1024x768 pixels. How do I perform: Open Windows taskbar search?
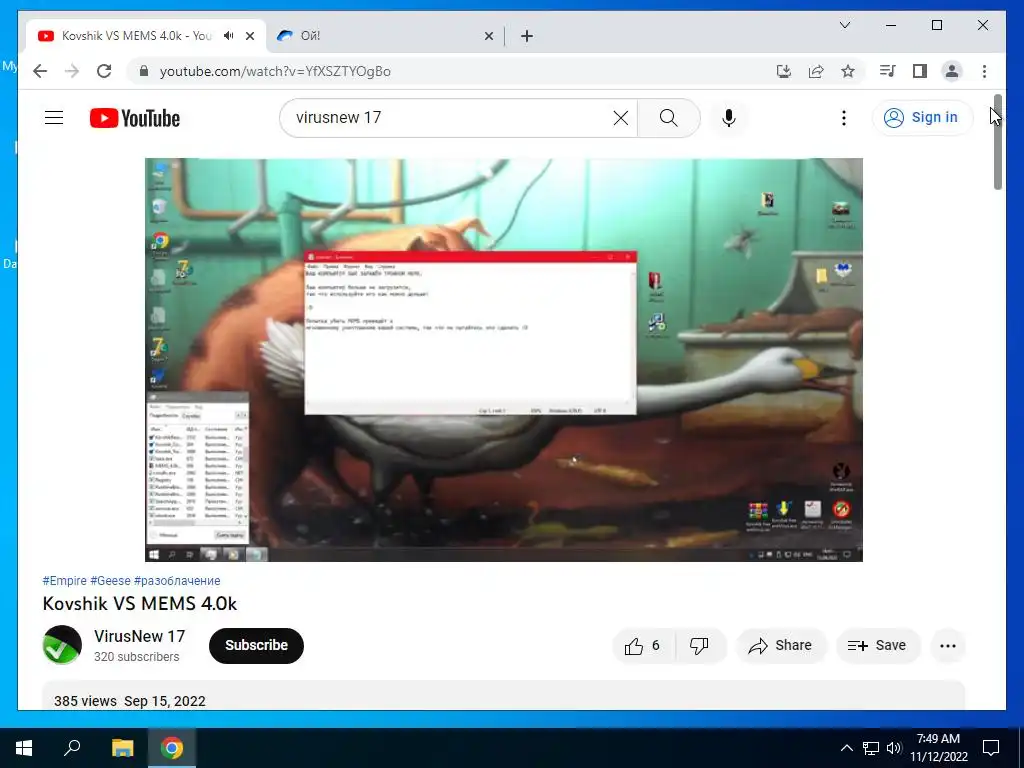coord(72,748)
